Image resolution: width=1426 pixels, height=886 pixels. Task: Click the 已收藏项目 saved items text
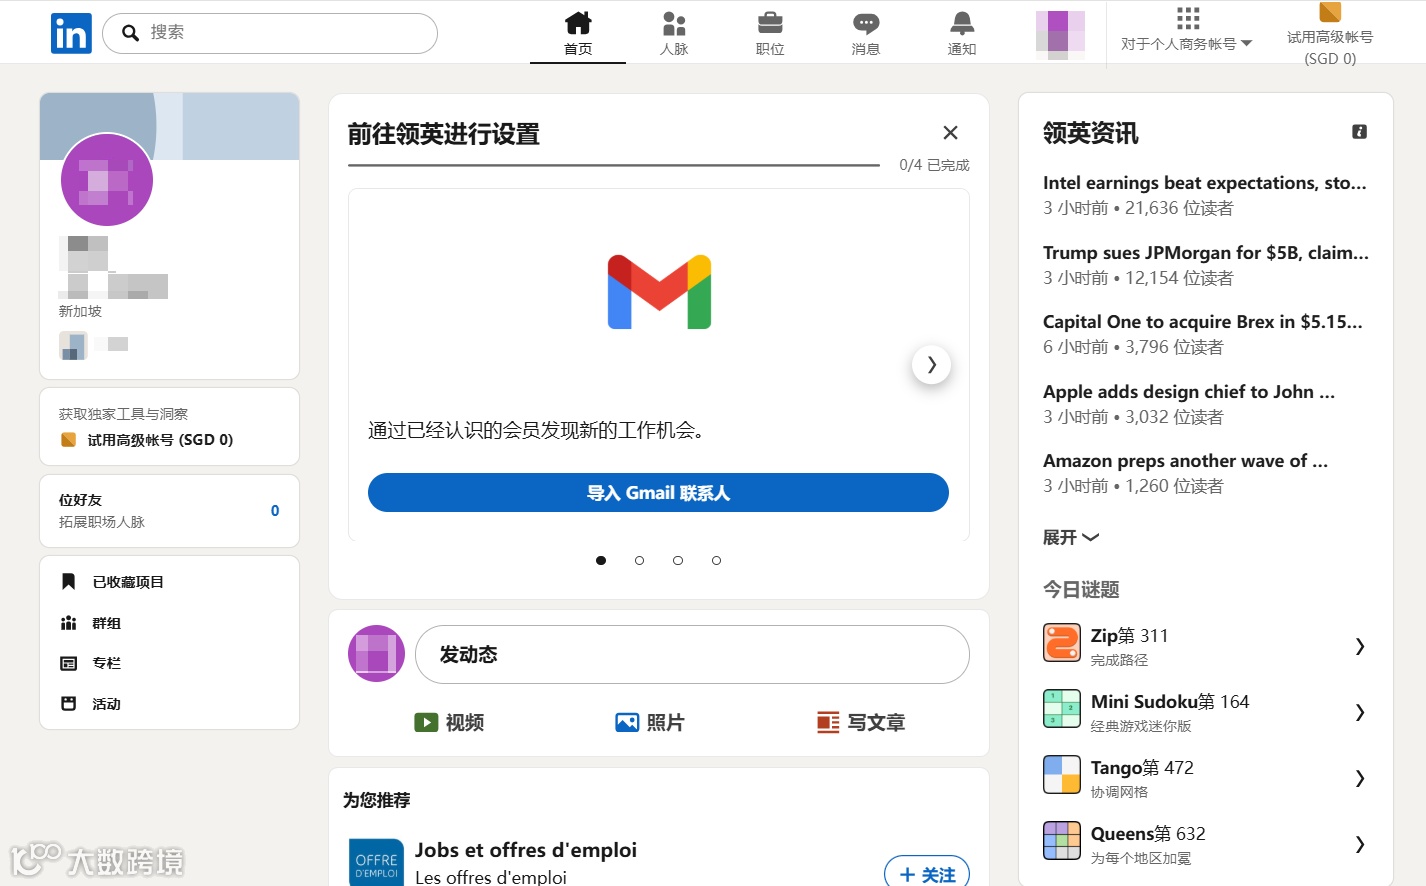(128, 582)
